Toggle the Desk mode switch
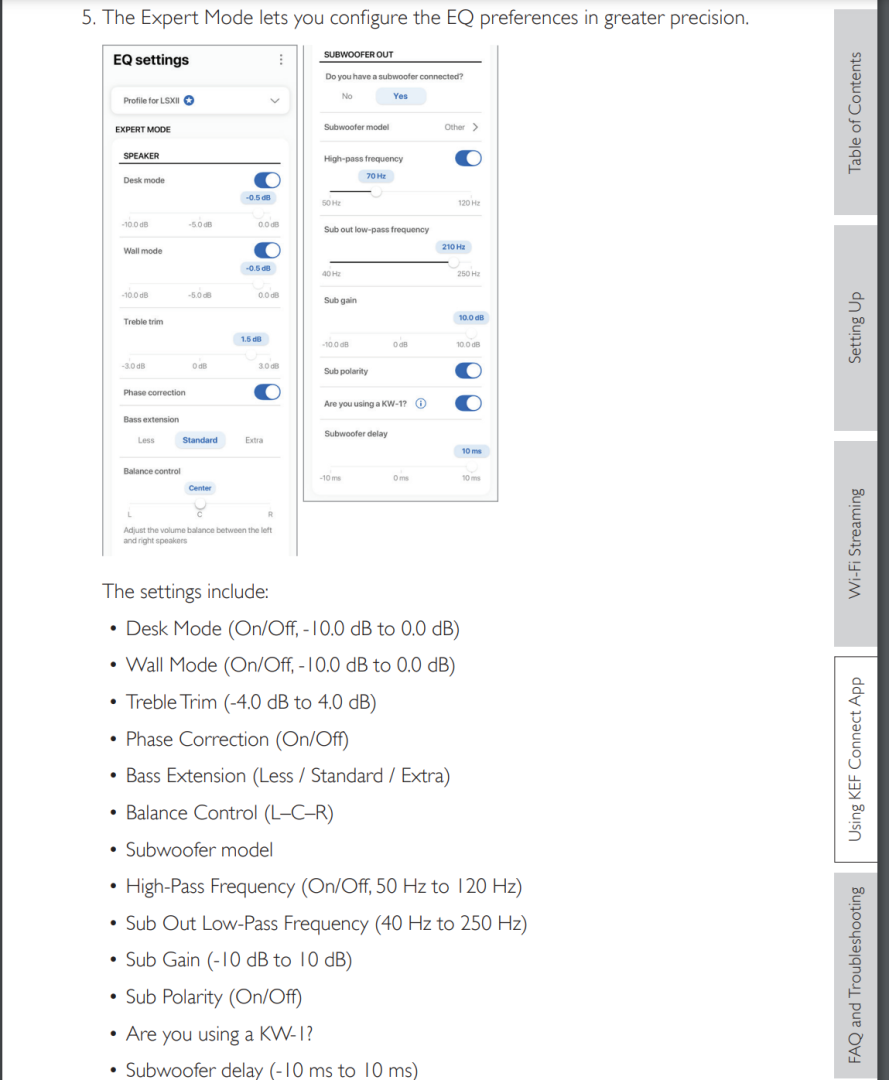Viewport: 889px width, 1080px height. (267, 180)
